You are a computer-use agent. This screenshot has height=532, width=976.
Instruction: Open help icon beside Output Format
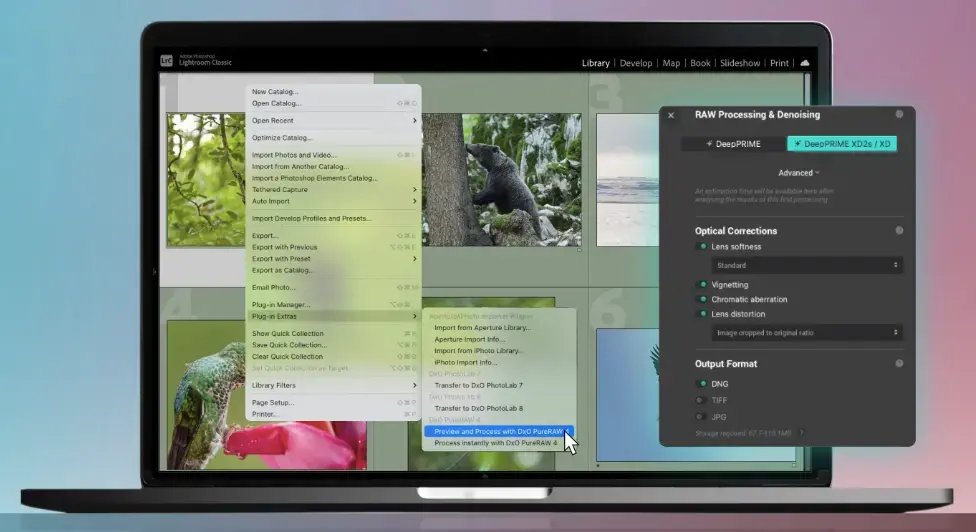coord(899,363)
